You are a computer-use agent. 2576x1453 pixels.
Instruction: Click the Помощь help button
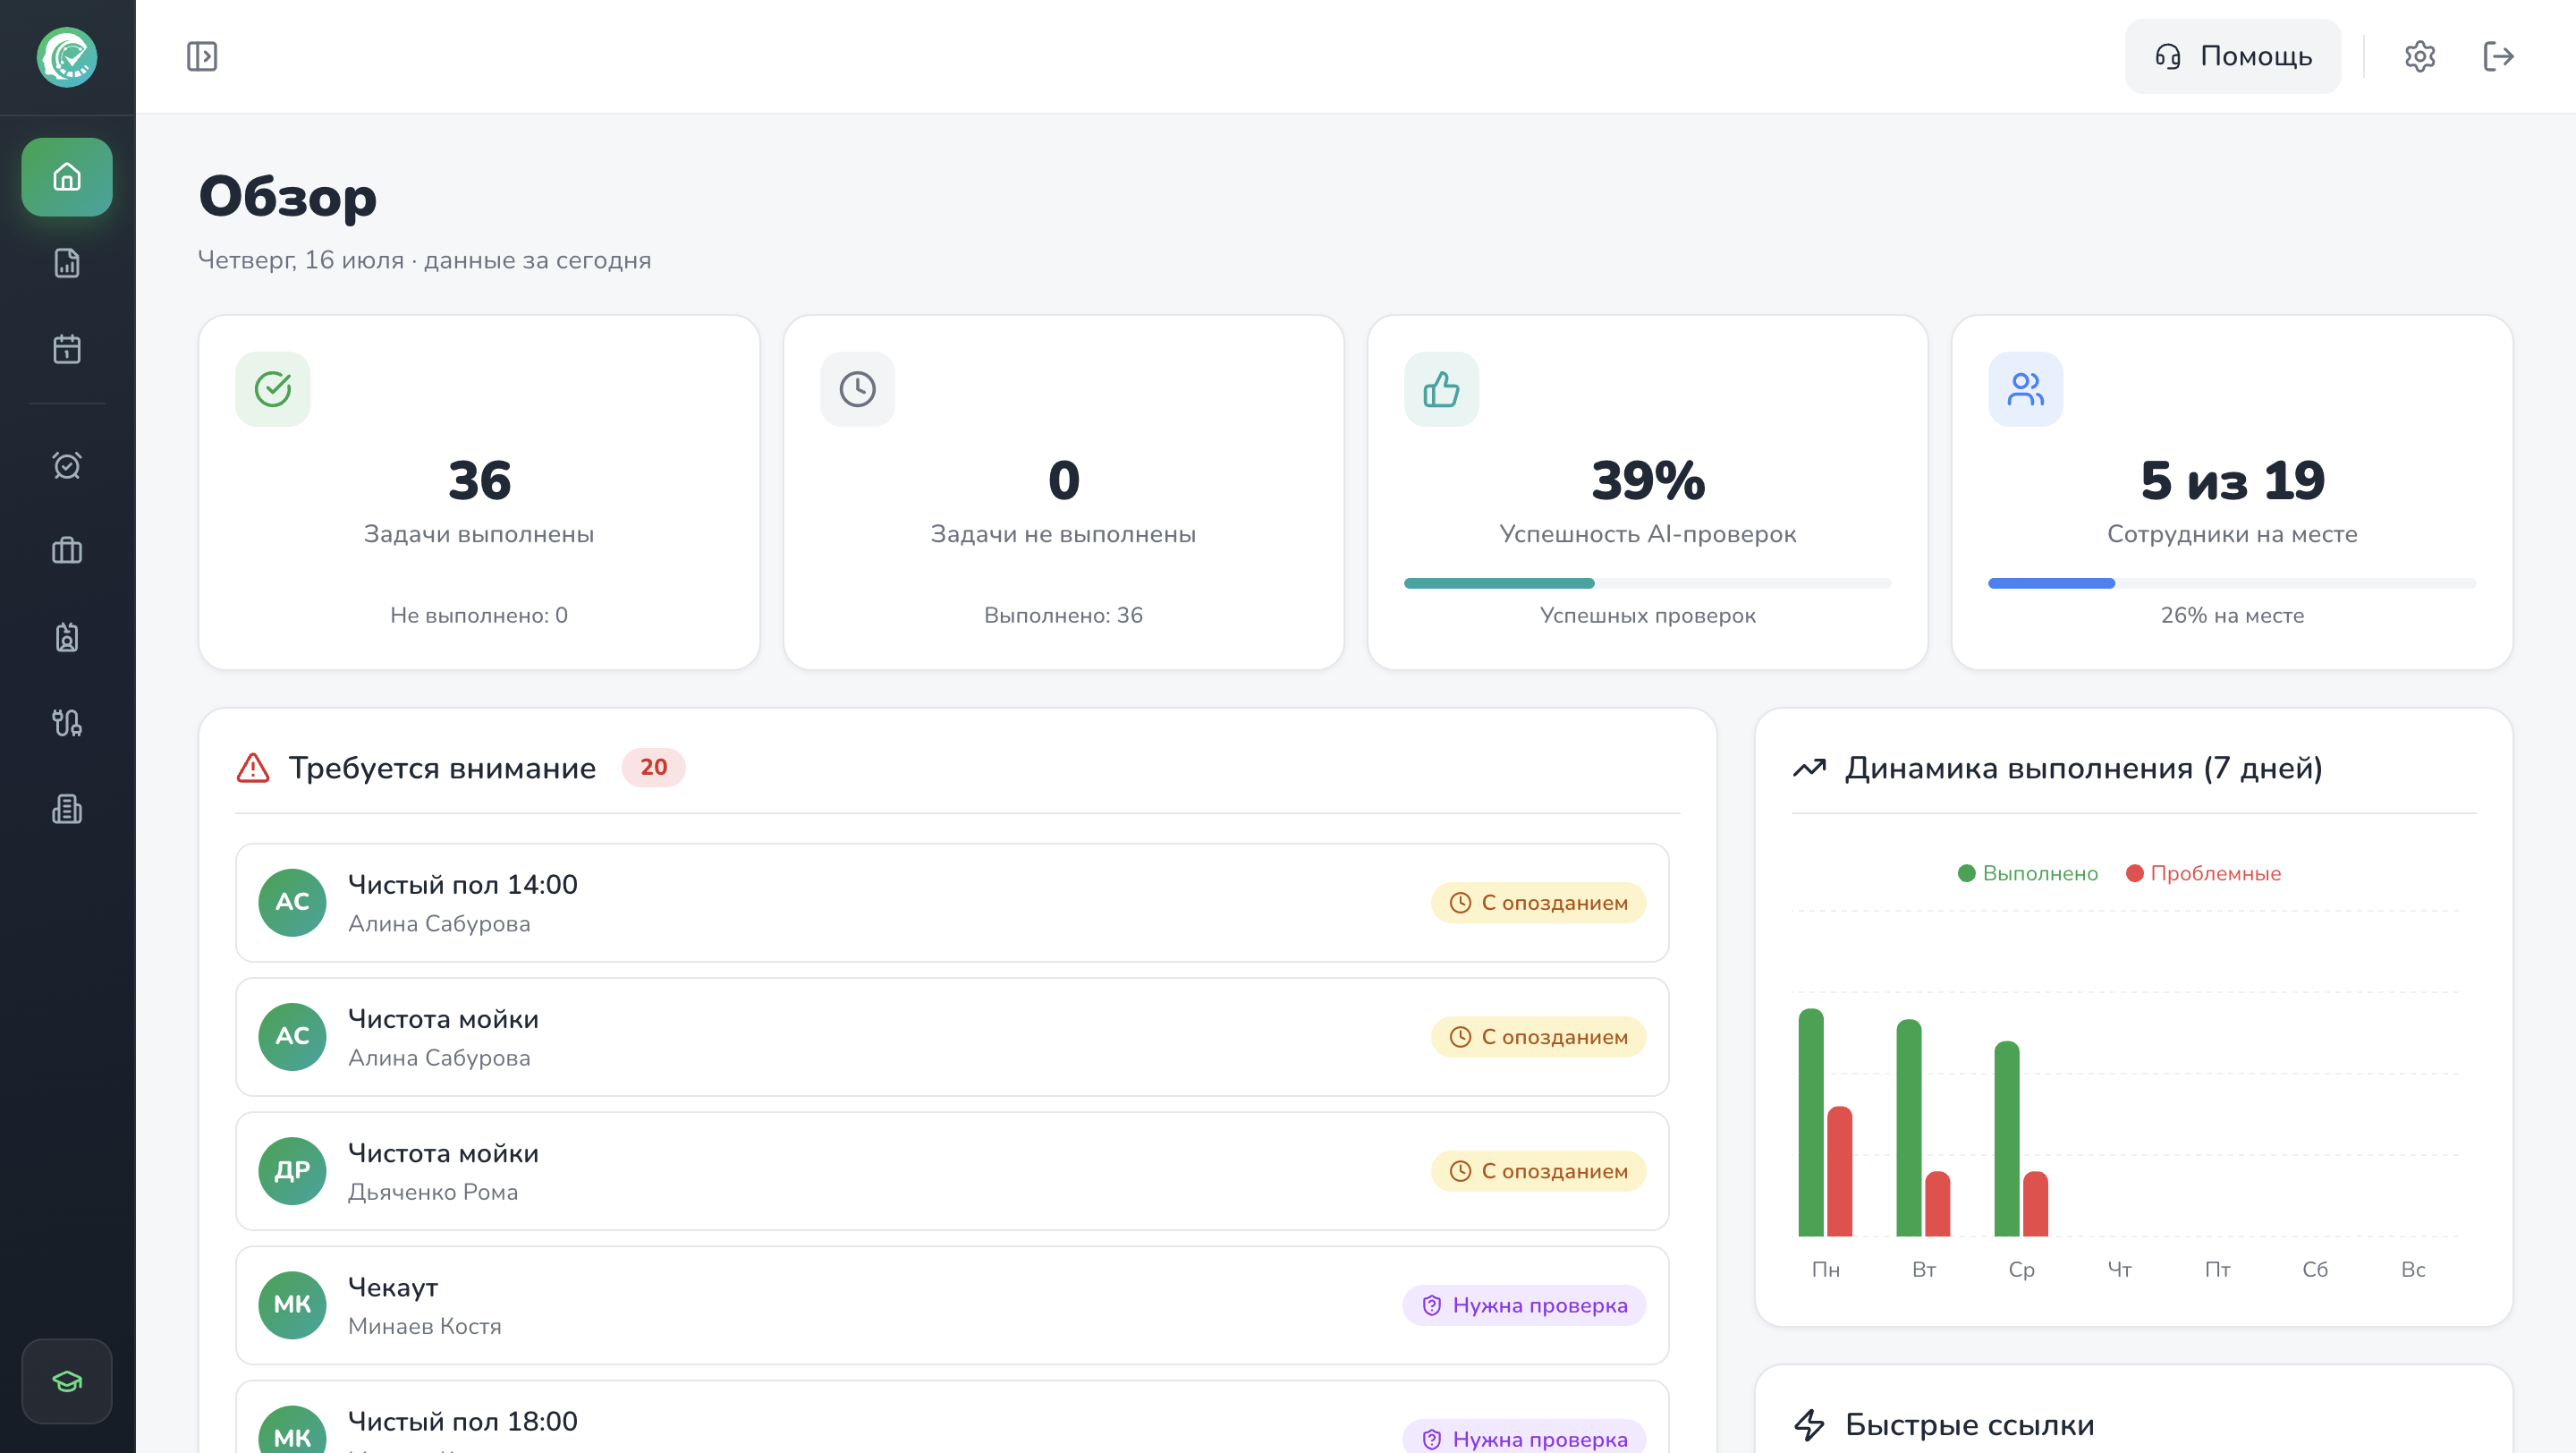(2232, 56)
